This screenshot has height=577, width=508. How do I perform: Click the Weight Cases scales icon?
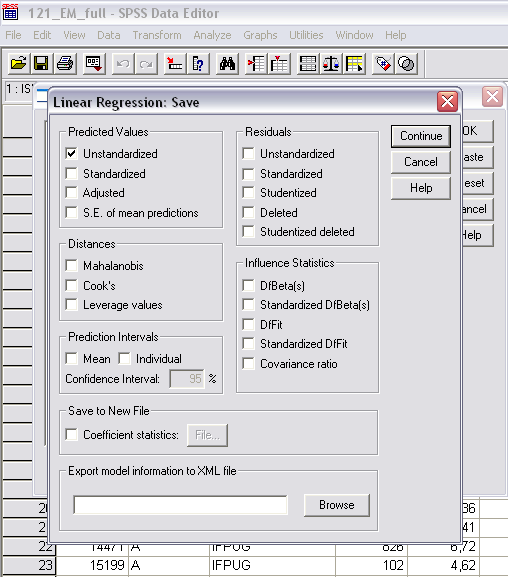tap(331, 64)
